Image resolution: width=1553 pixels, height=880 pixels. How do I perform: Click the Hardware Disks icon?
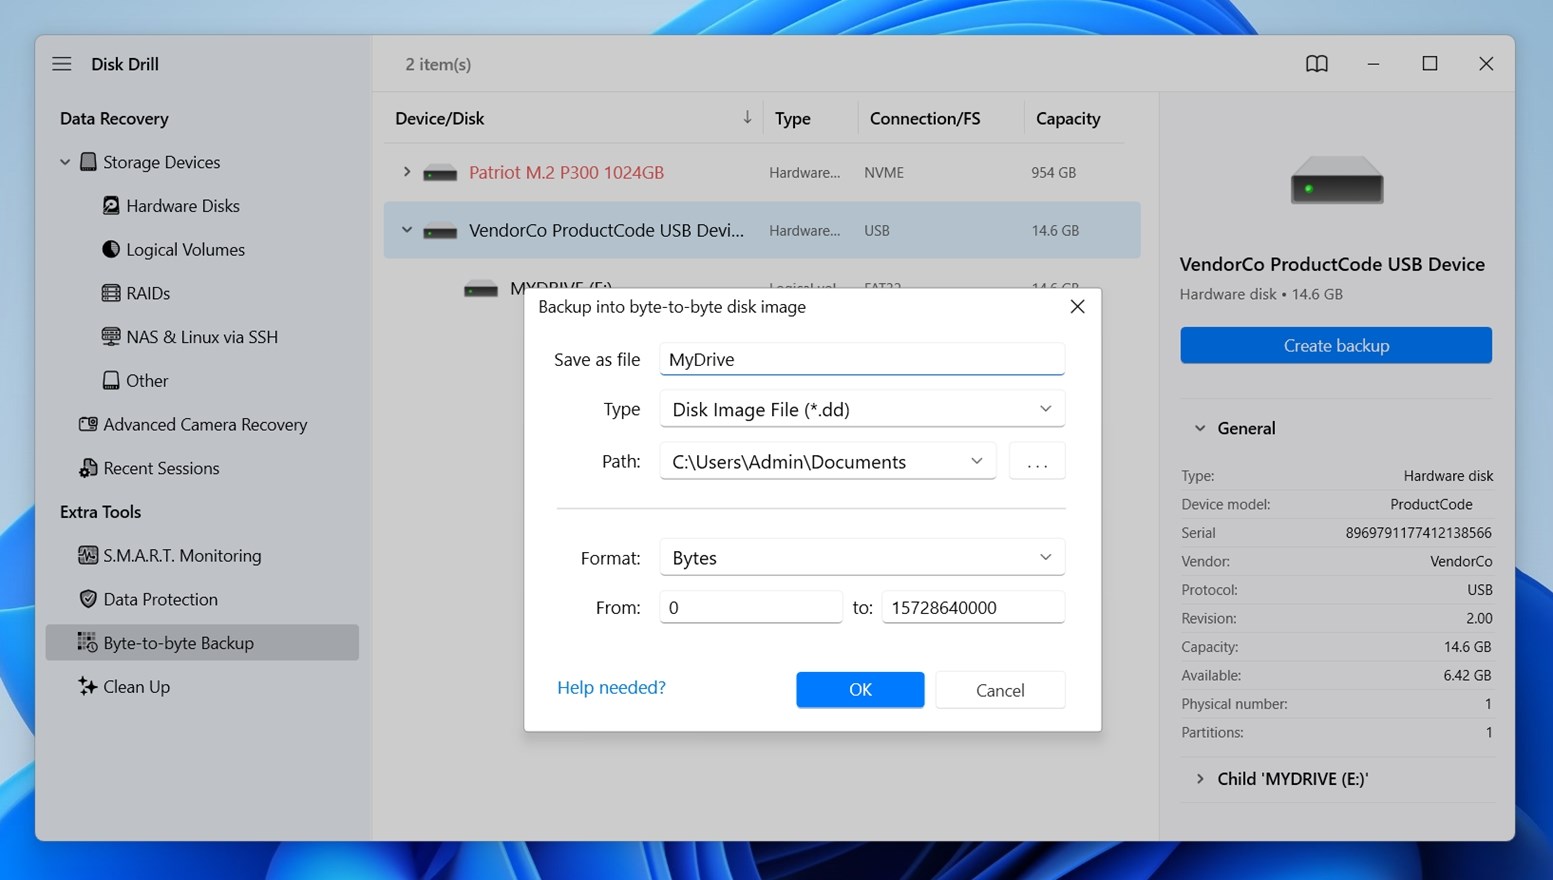pyautogui.click(x=111, y=205)
